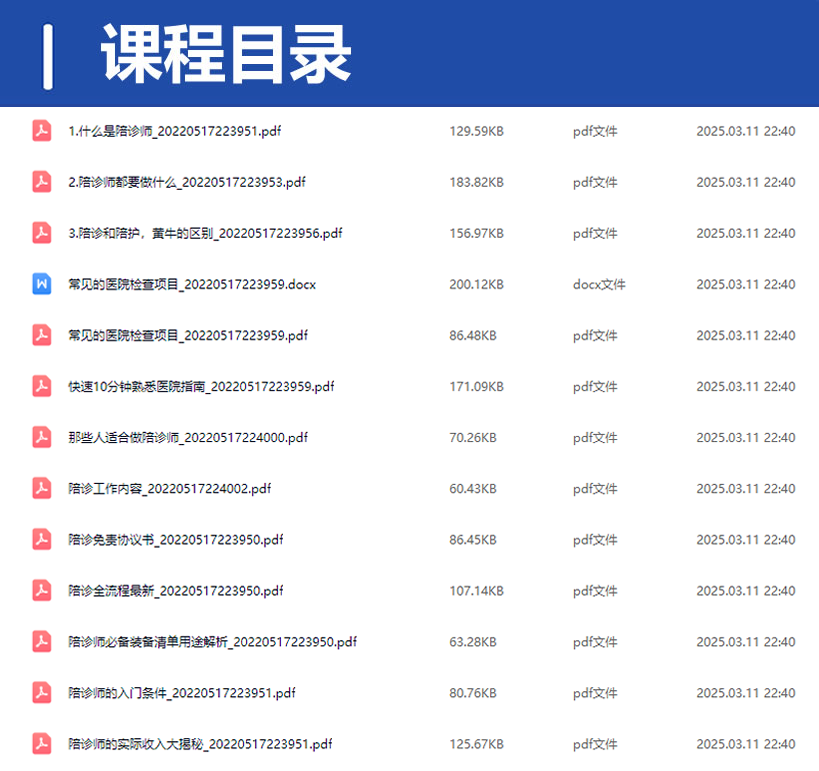The image size is (819, 771).
Task: Click the date in the 200.12KB row
Action: pyautogui.click(x=746, y=285)
